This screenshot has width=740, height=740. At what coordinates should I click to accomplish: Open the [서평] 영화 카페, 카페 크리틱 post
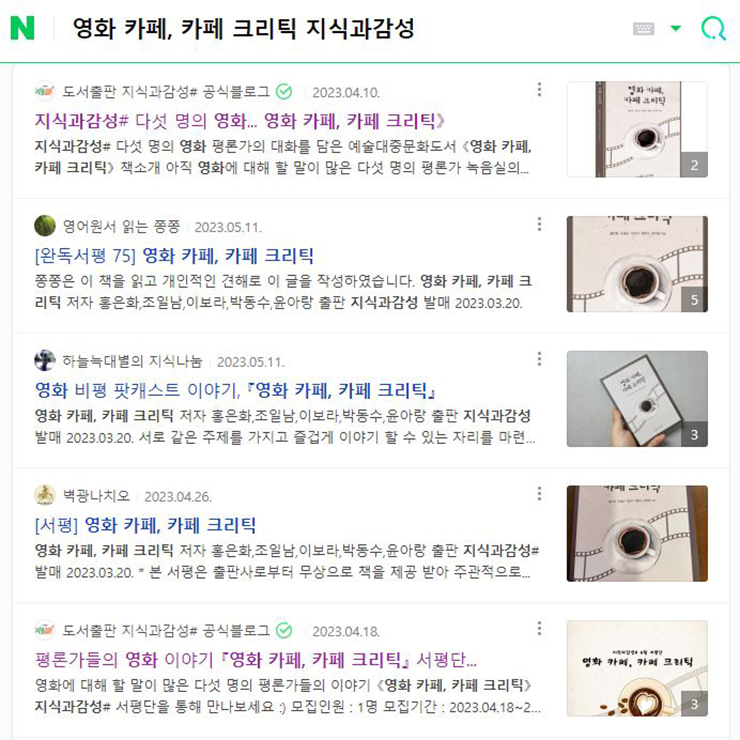145,525
